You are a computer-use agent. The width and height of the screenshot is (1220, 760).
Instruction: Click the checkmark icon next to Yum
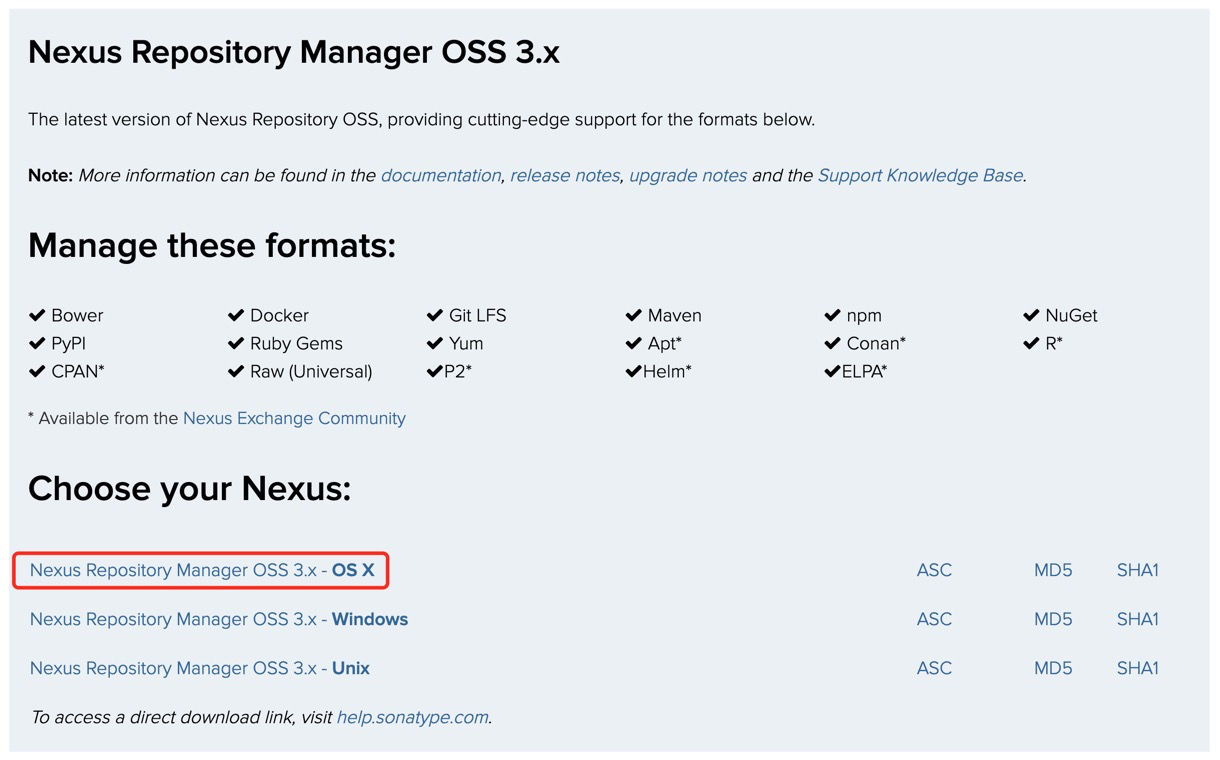coord(436,343)
